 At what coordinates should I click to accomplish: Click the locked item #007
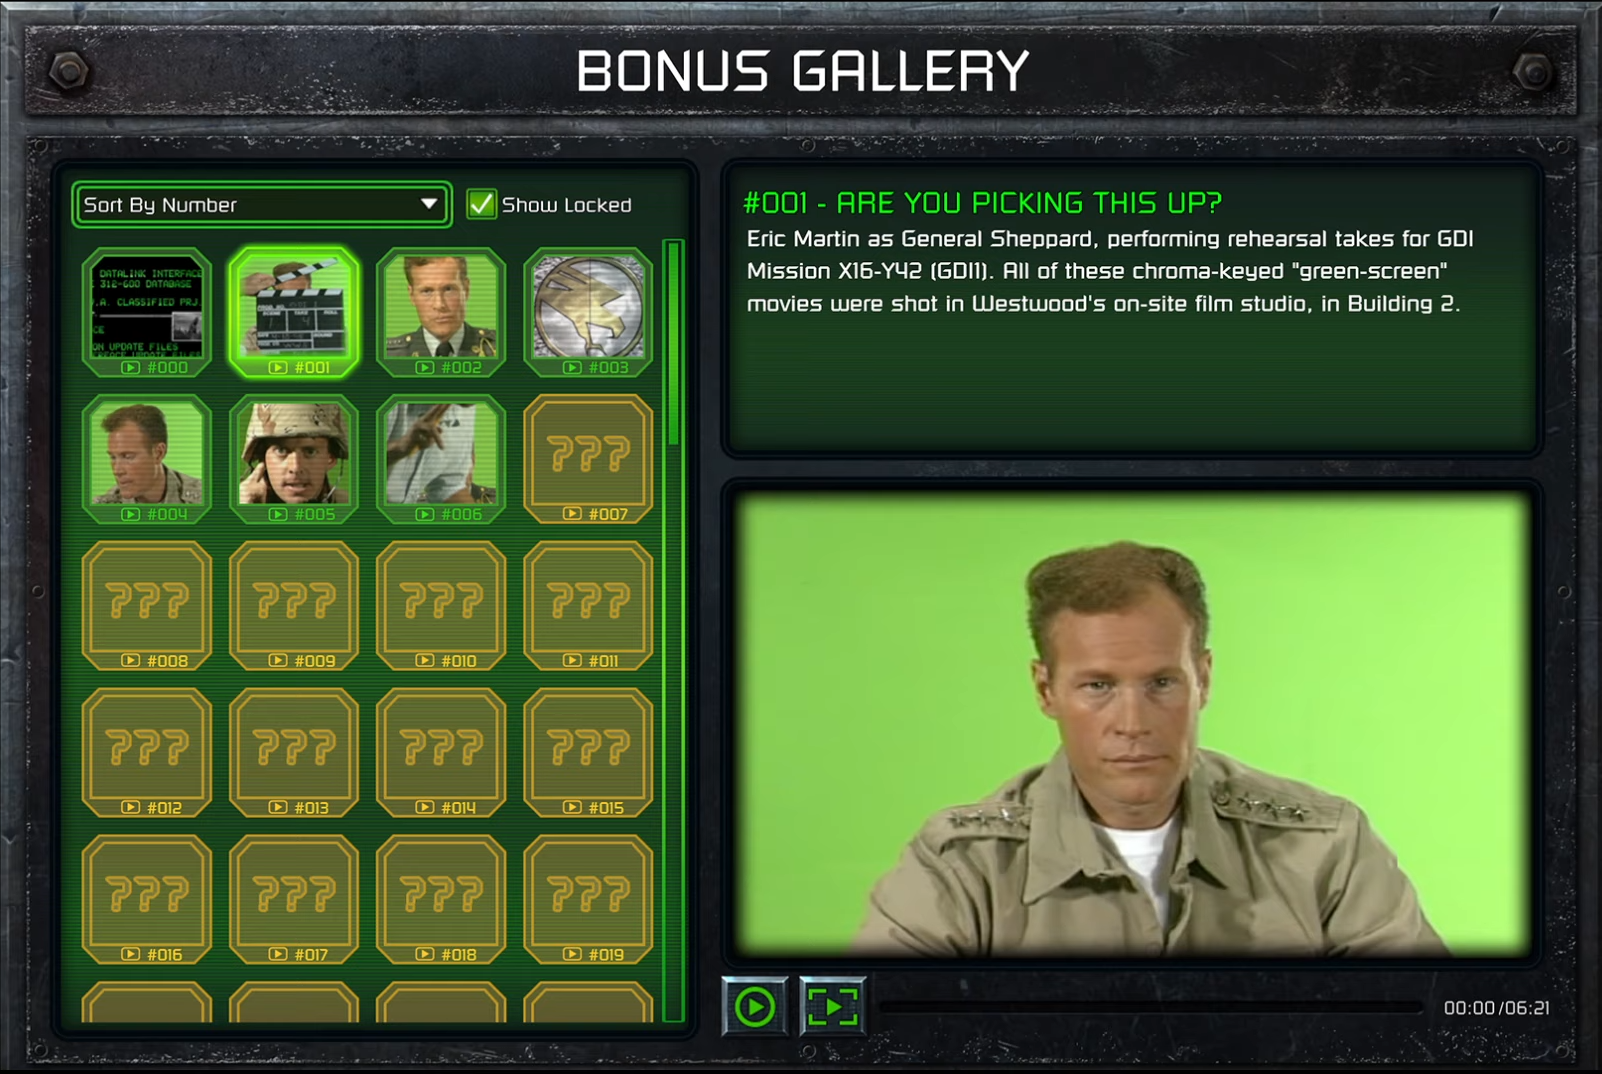coord(588,460)
